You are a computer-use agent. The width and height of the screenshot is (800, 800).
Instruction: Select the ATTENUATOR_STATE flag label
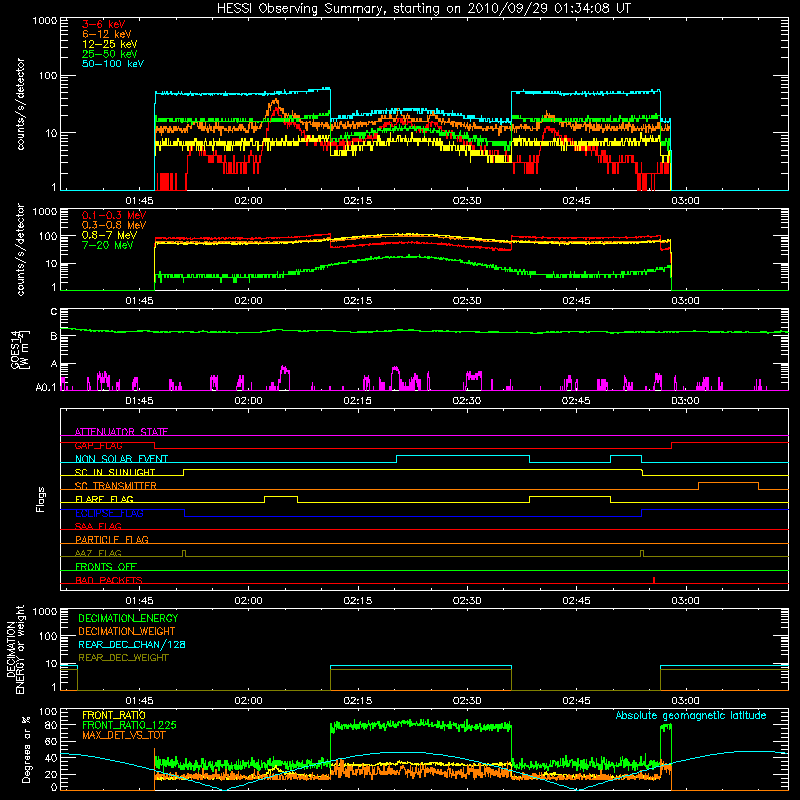(121, 432)
